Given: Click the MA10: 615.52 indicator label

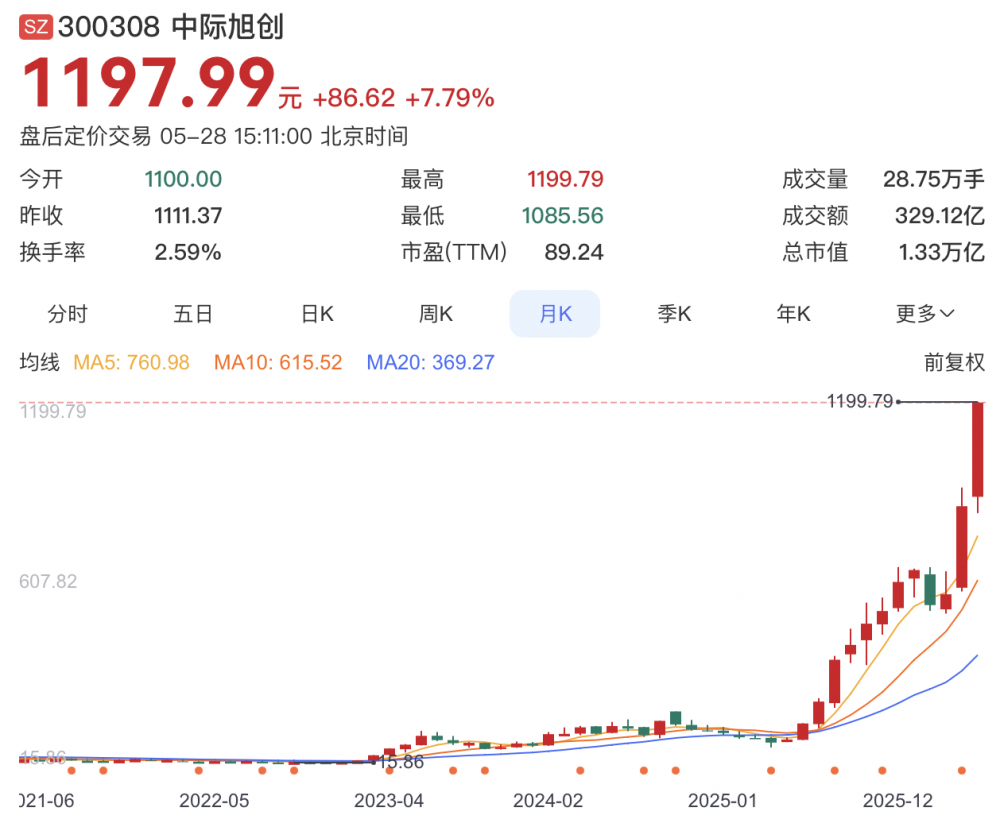Looking at the screenshot, I should pyautogui.click(x=278, y=362).
